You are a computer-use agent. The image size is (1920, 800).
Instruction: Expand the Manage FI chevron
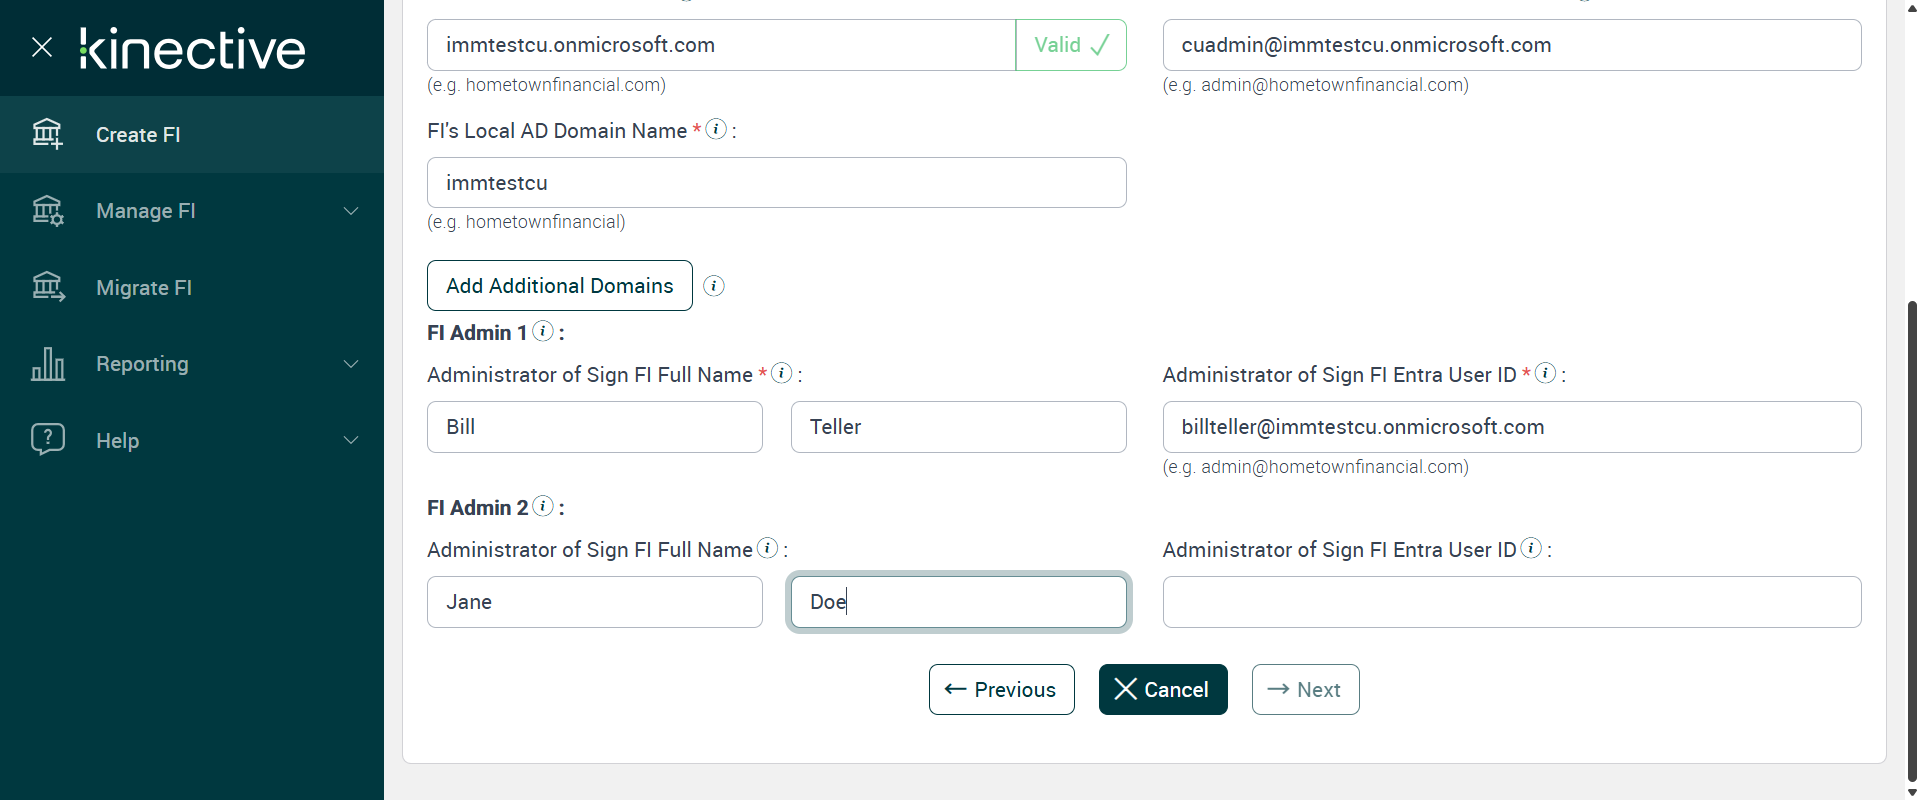tap(351, 211)
